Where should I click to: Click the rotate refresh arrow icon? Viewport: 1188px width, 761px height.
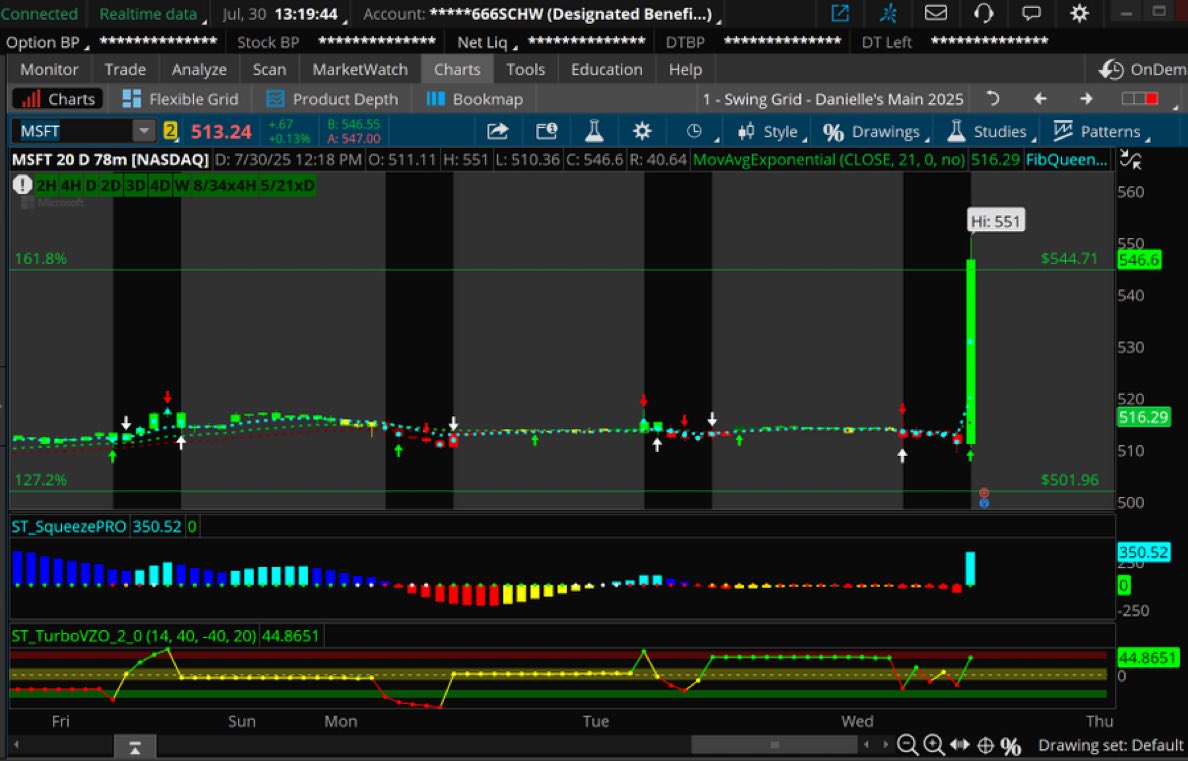click(x=993, y=99)
